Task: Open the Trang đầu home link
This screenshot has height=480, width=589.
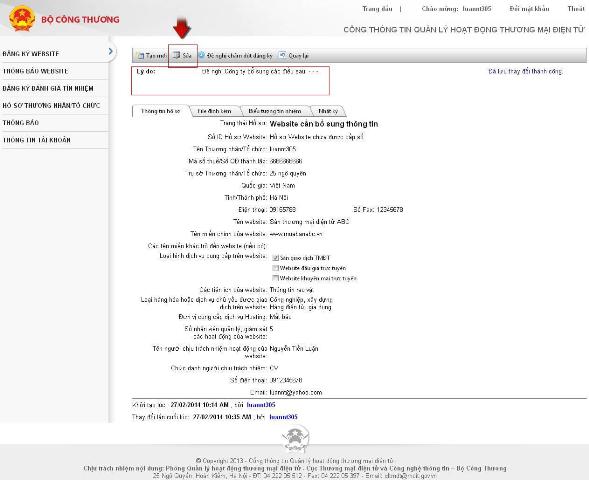Action: pos(377,9)
